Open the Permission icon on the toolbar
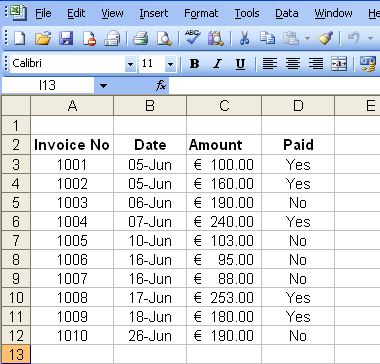 tap(89, 39)
